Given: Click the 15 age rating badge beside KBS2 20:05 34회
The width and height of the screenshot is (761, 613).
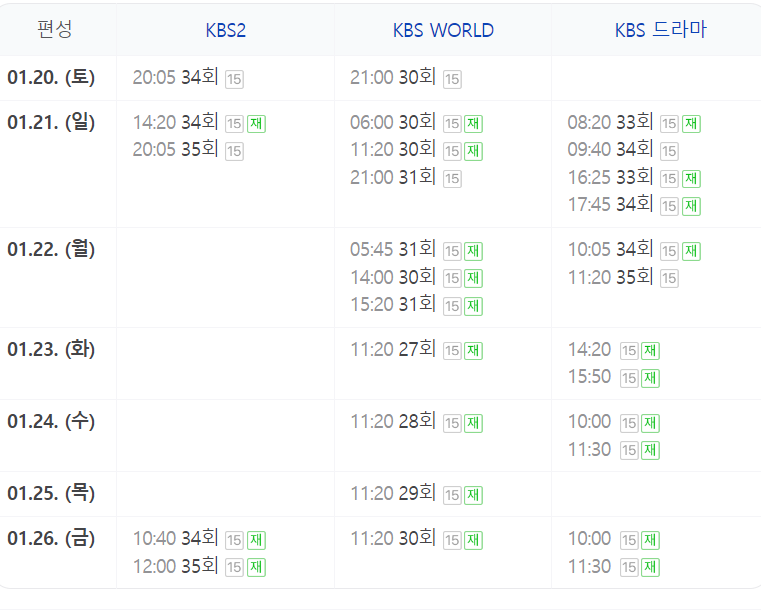Looking at the screenshot, I should click(x=234, y=79).
